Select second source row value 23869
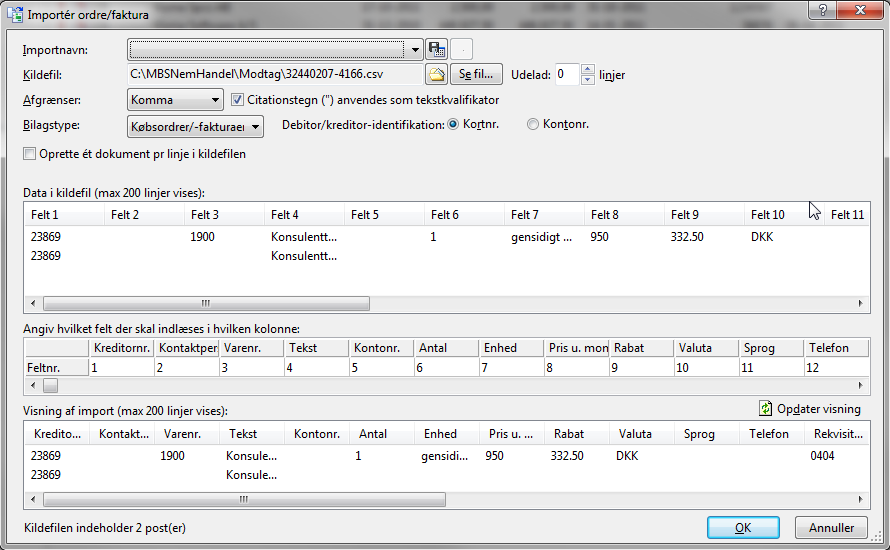Image resolution: width=890 pixels, height=550 pixels. coord(45,256)
